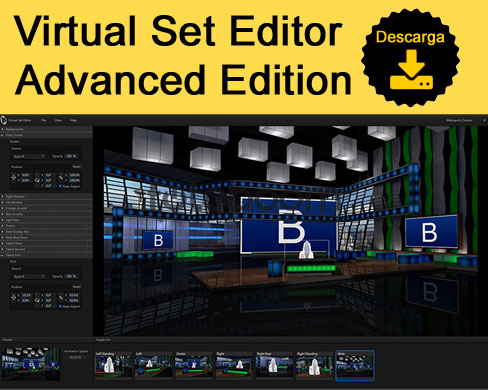Open the Animation Speed dropdown

pos(76,357)
